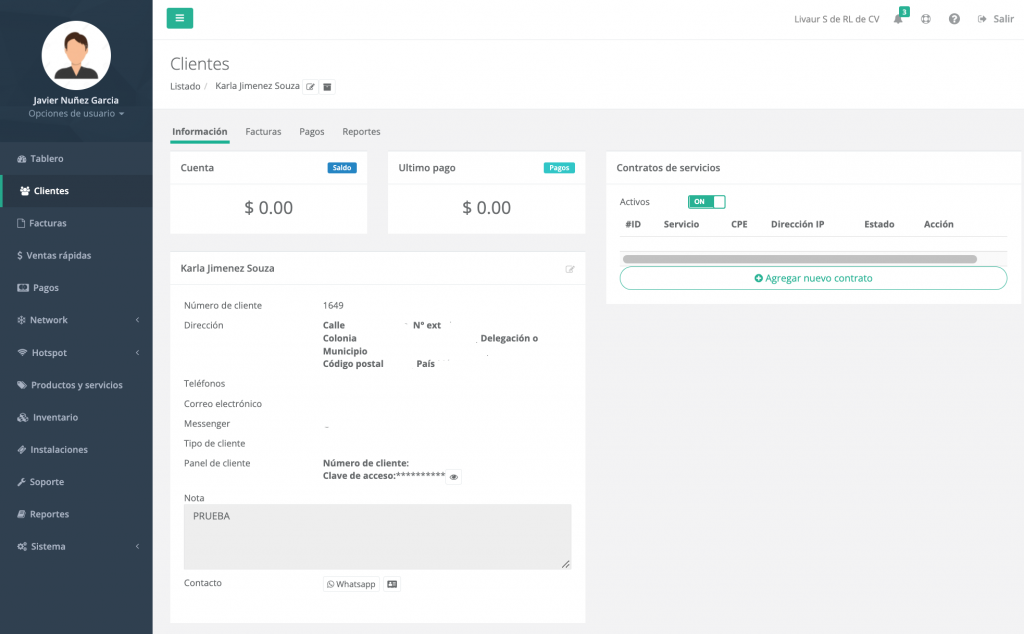Expand the Network sidebar submenu
The image size is (1024, 634).
76,320
